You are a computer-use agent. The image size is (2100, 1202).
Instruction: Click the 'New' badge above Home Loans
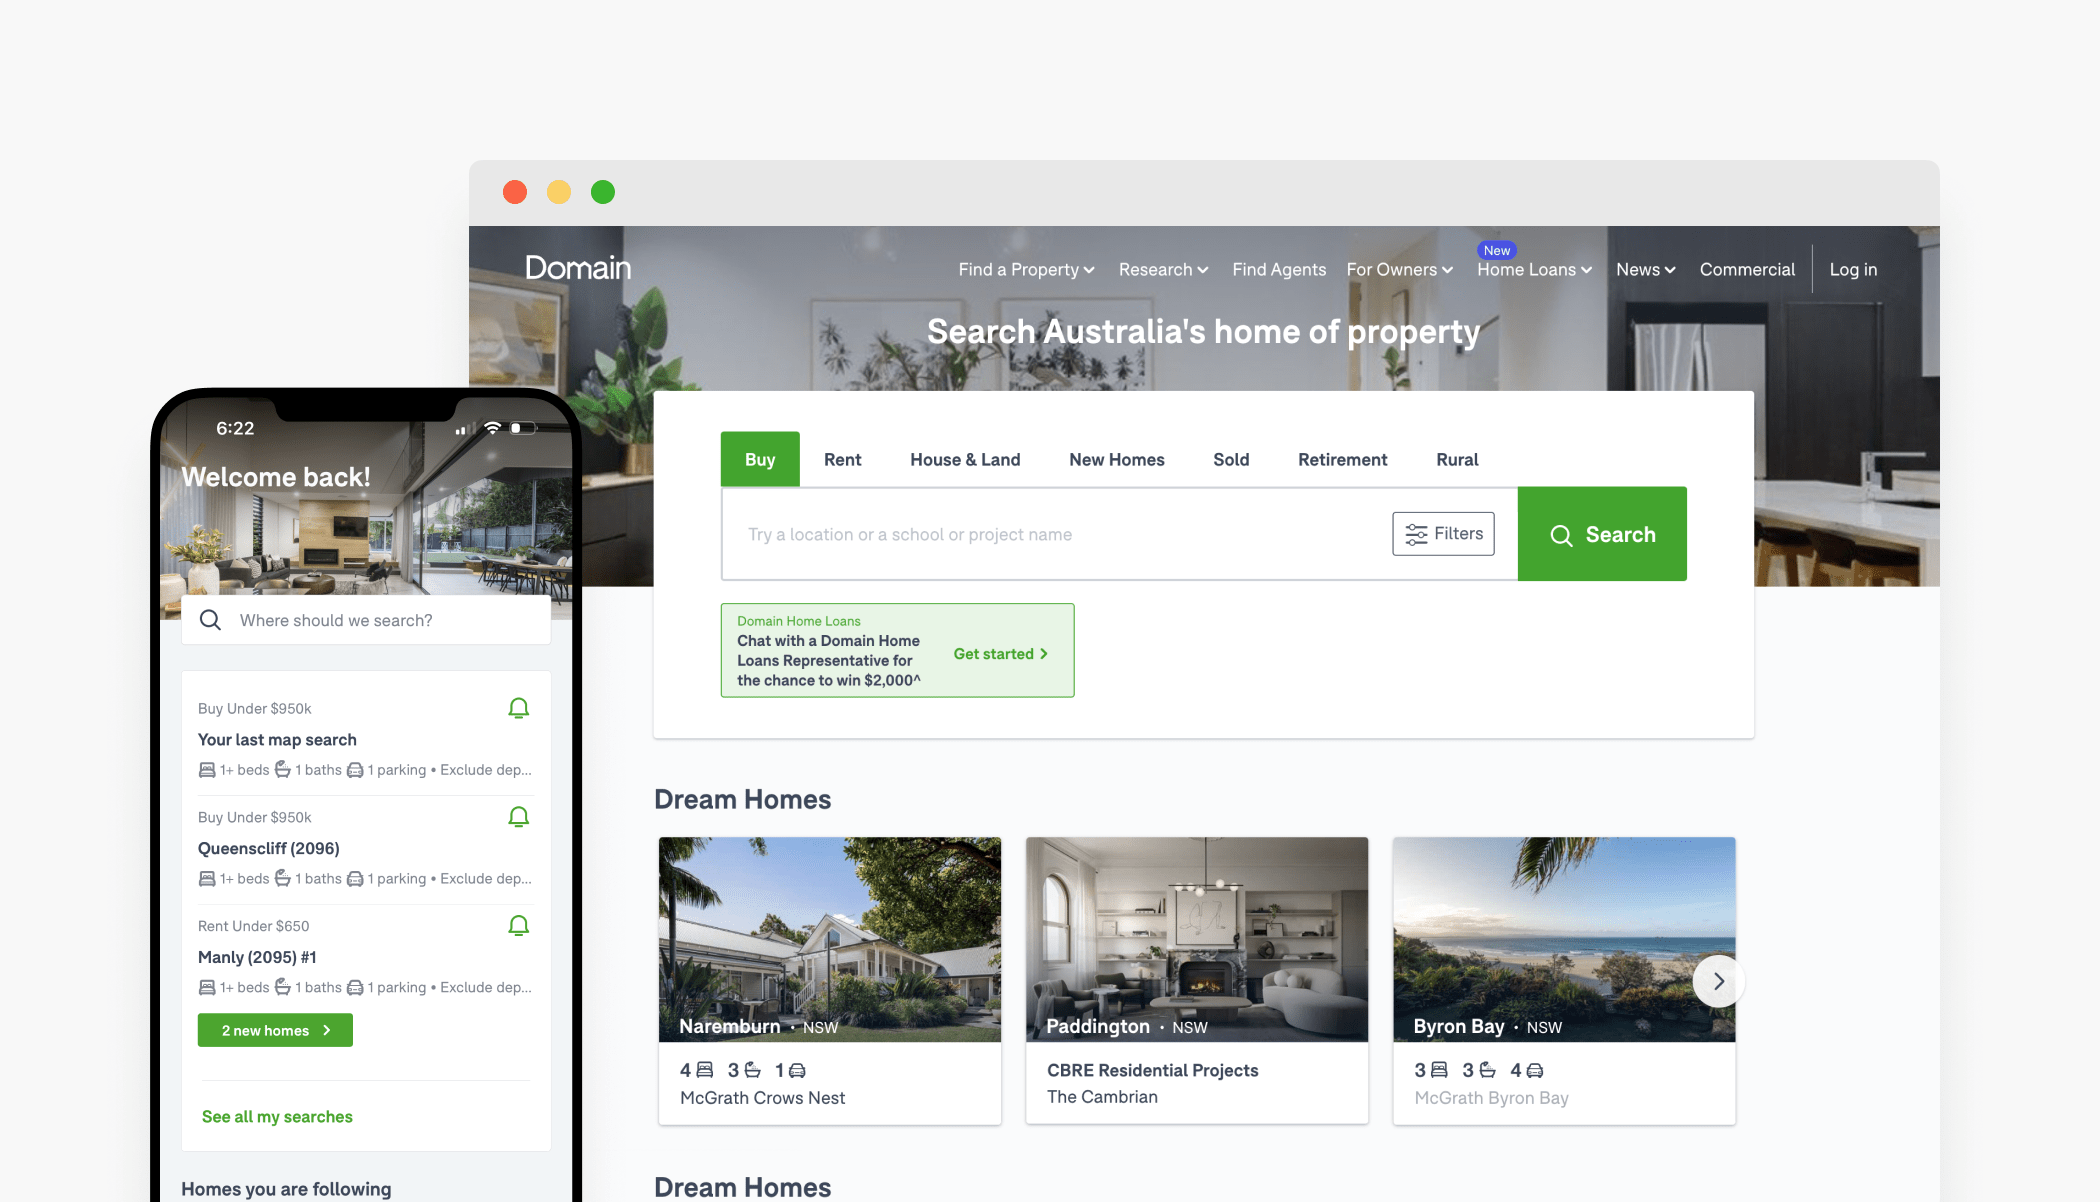click(x=1496, y=250)
